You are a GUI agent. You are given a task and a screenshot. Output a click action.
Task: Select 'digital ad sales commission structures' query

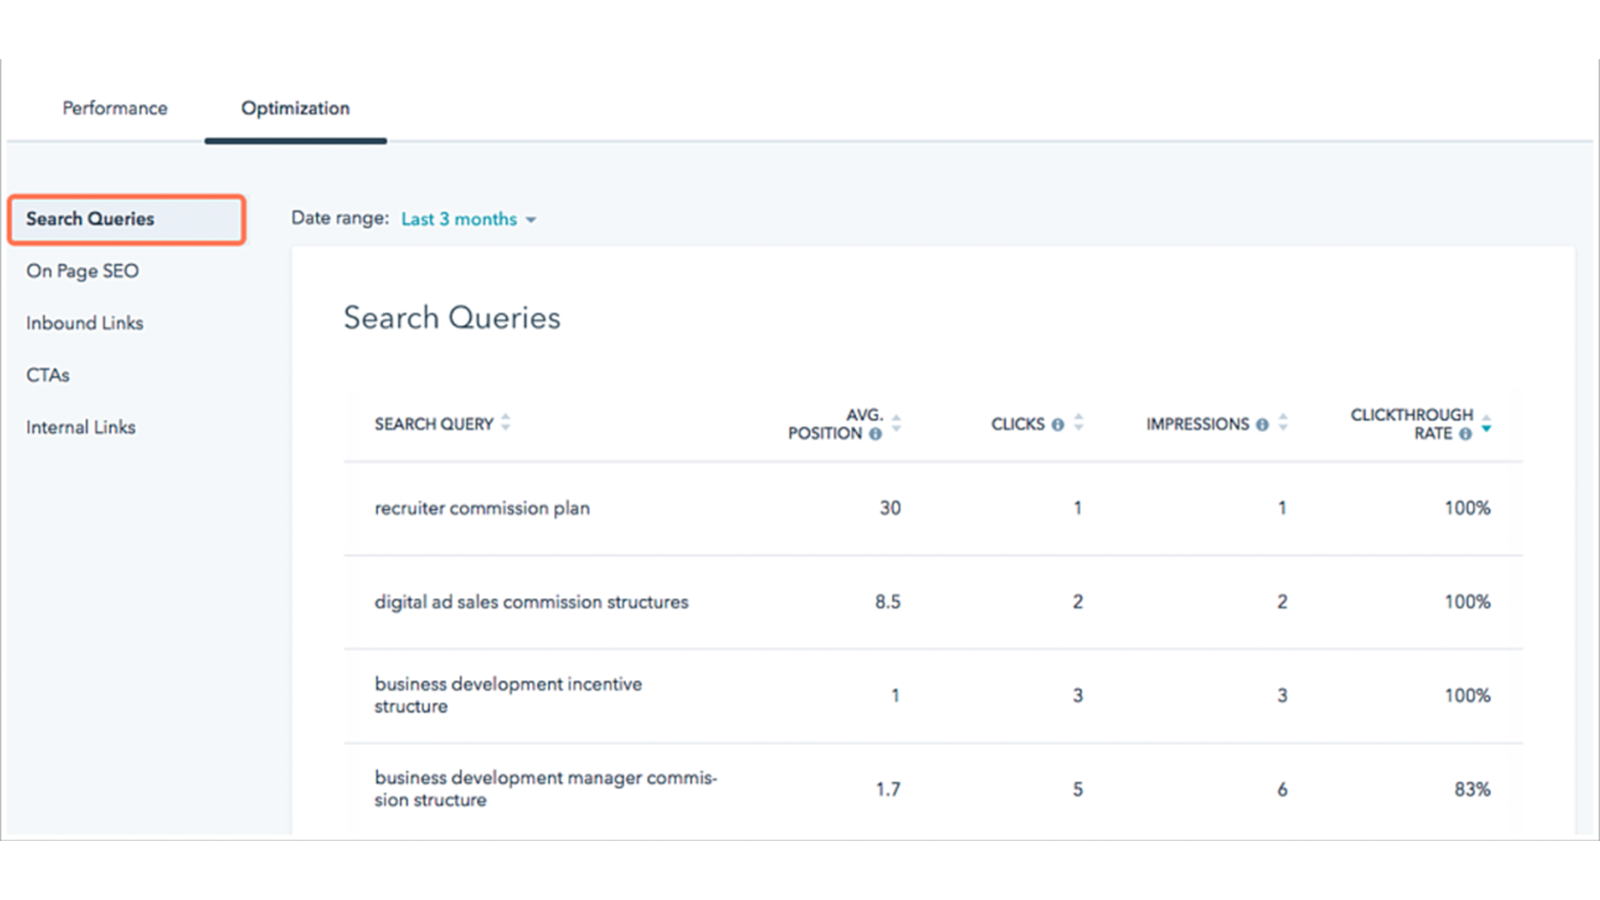pyautogui.click(x=532, y=602)
